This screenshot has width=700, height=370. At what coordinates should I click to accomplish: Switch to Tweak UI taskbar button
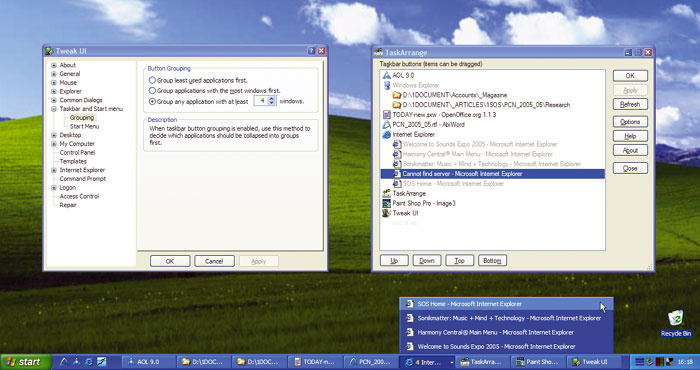point(594,362)
